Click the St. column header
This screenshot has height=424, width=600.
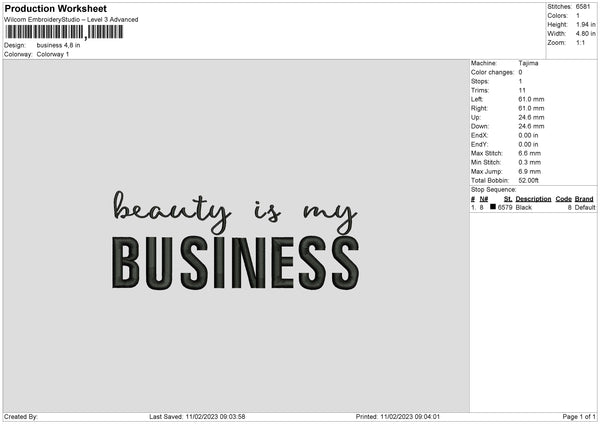coord(508,199)
